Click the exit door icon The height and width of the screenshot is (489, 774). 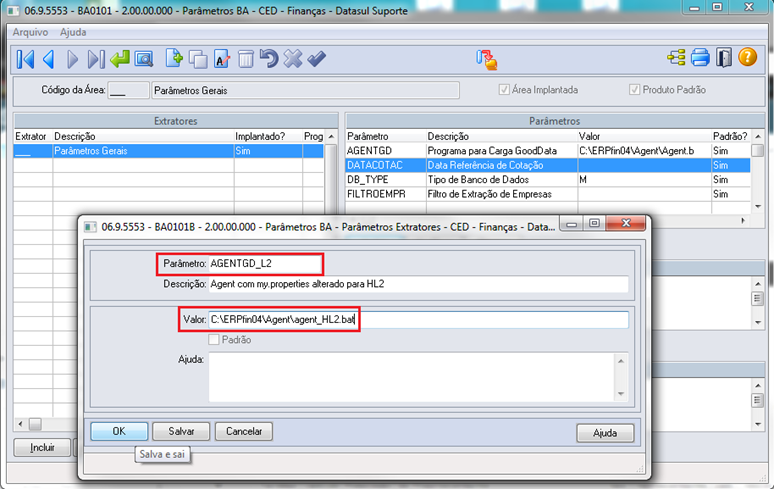(x=724, y=58)
